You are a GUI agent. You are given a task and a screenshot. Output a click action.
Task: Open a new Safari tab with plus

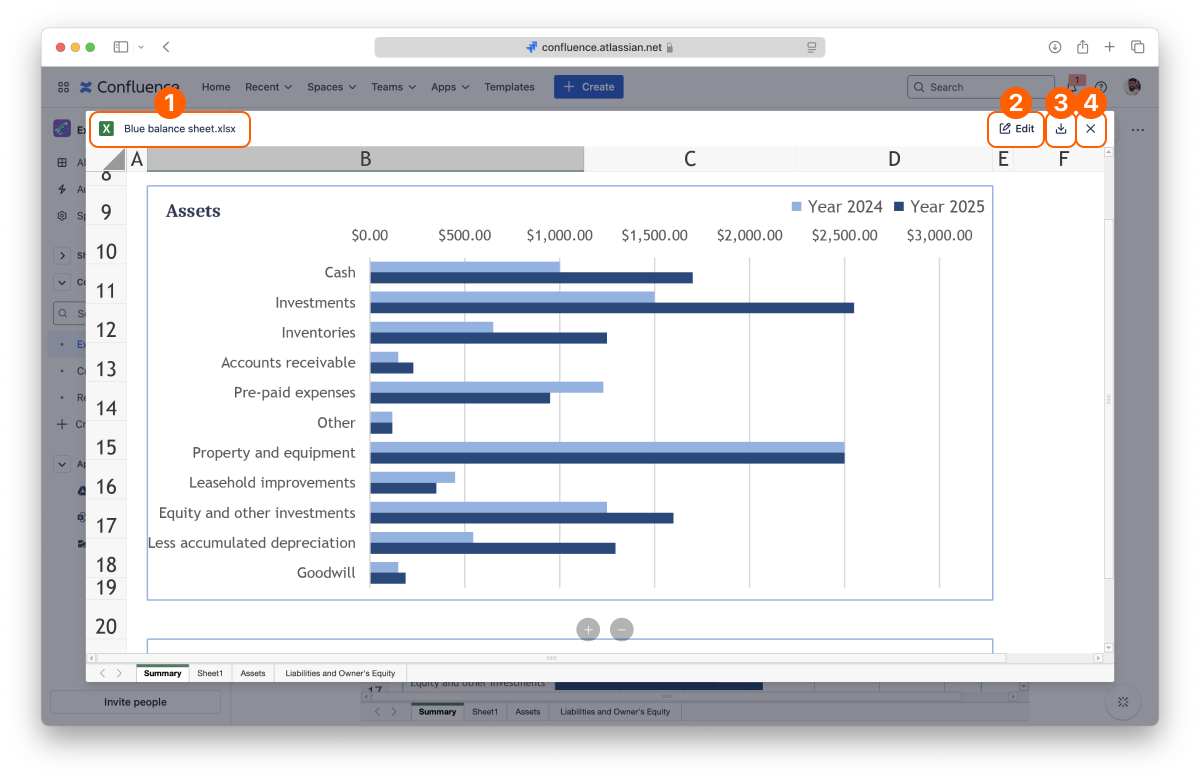click(1110, 47)
